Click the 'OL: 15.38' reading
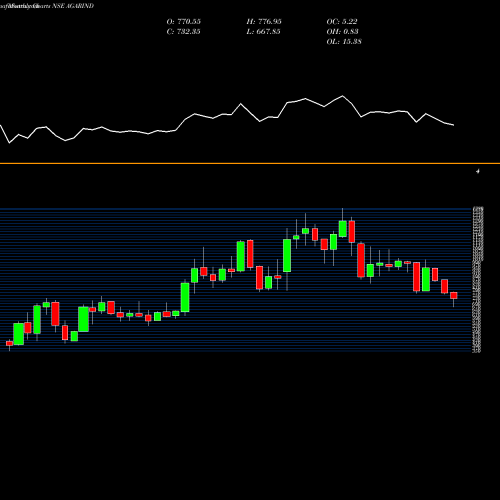The width and height of the screenshot is (500, 500). (344, 42)
